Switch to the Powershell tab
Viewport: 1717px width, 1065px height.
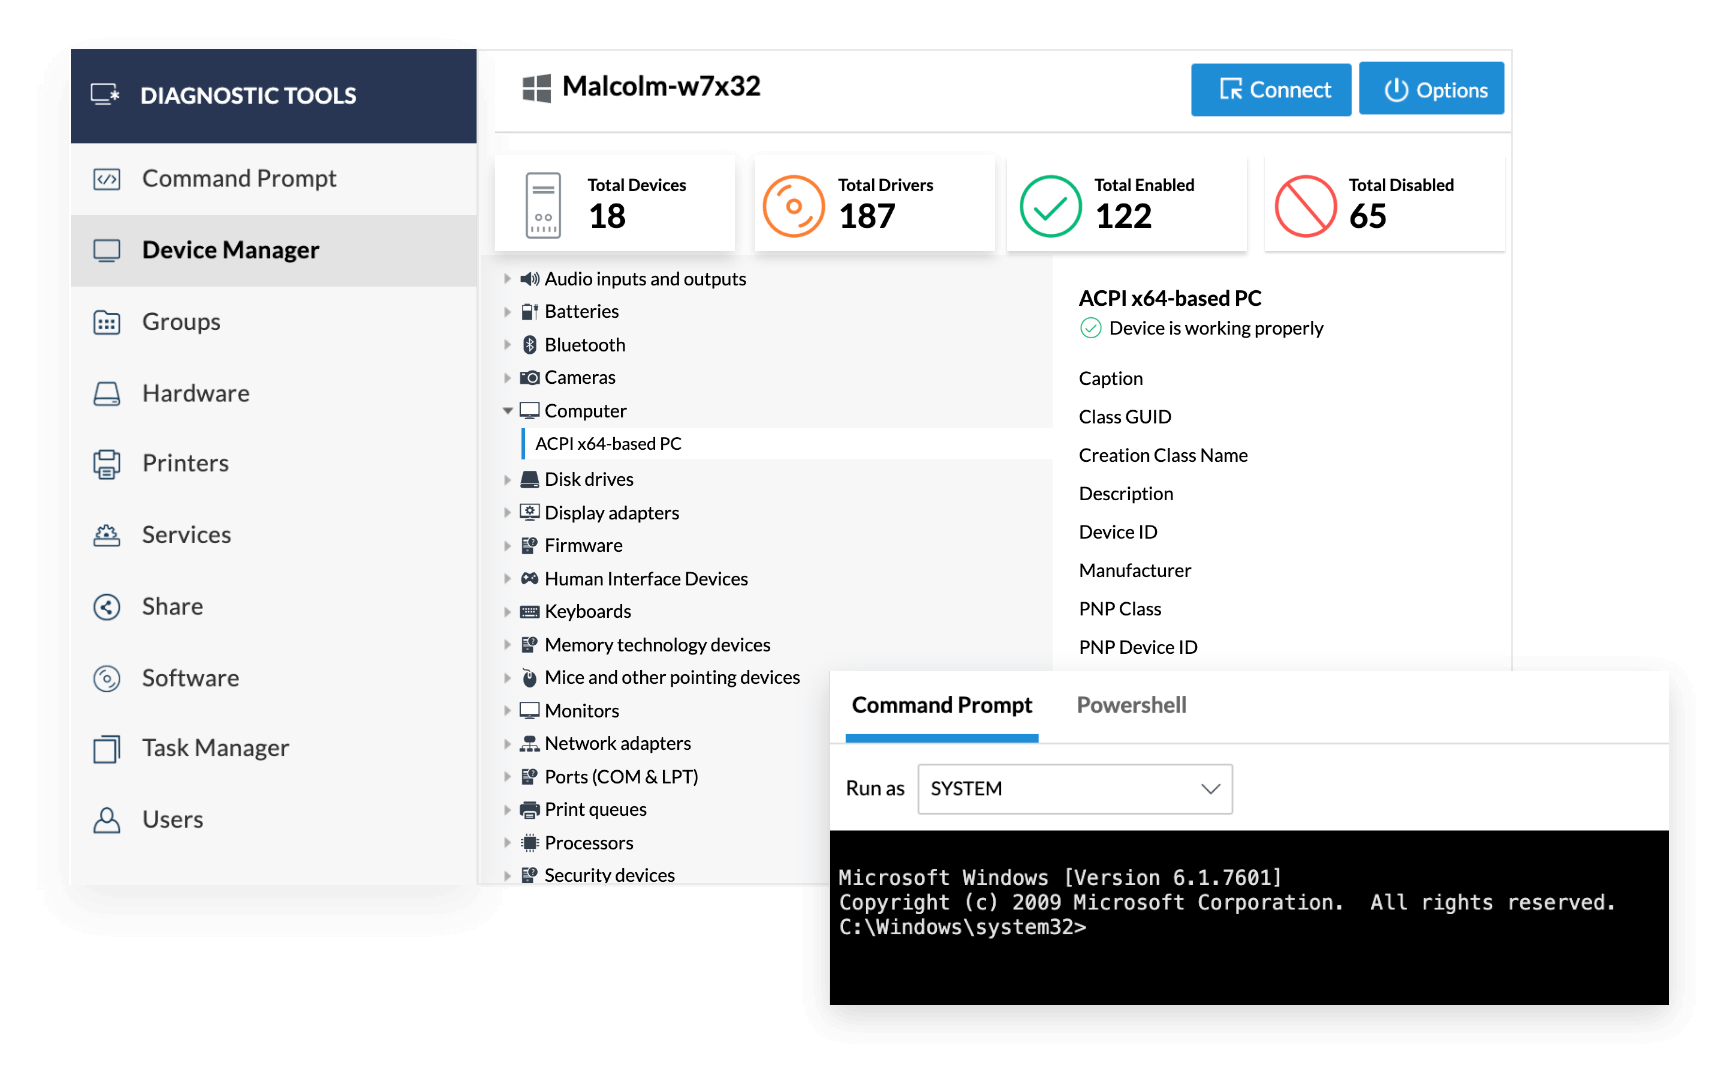click(x=1131, y=705)
